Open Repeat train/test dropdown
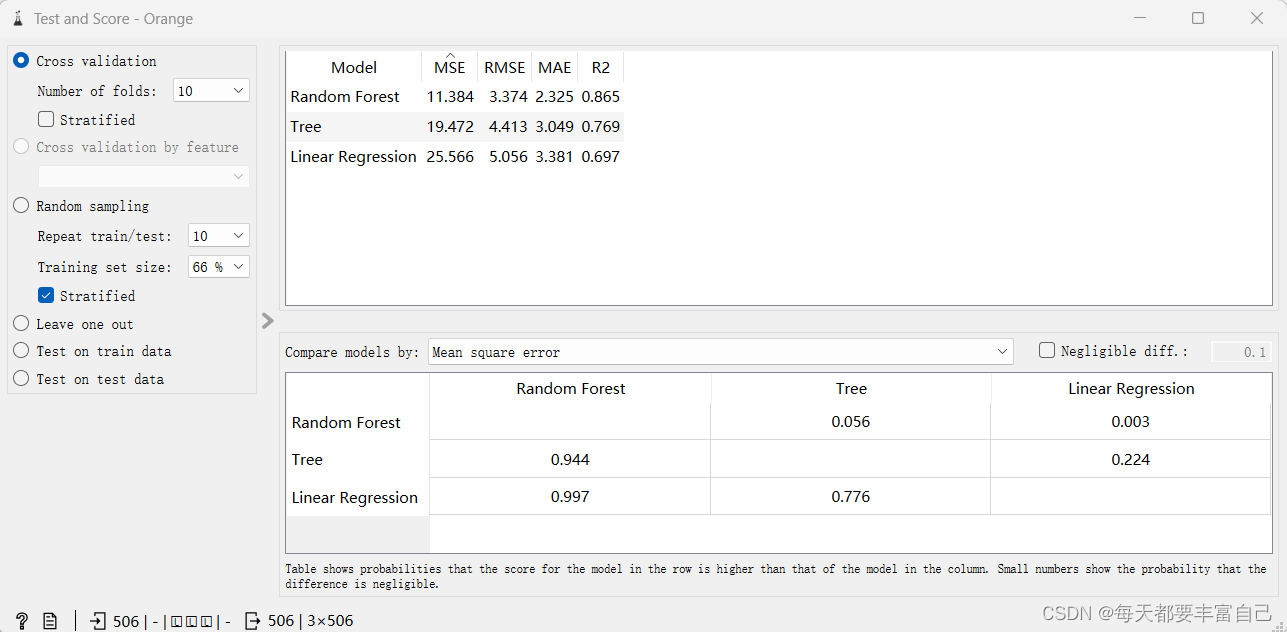Screen dimensions: 1287x632 coord(219,236)
